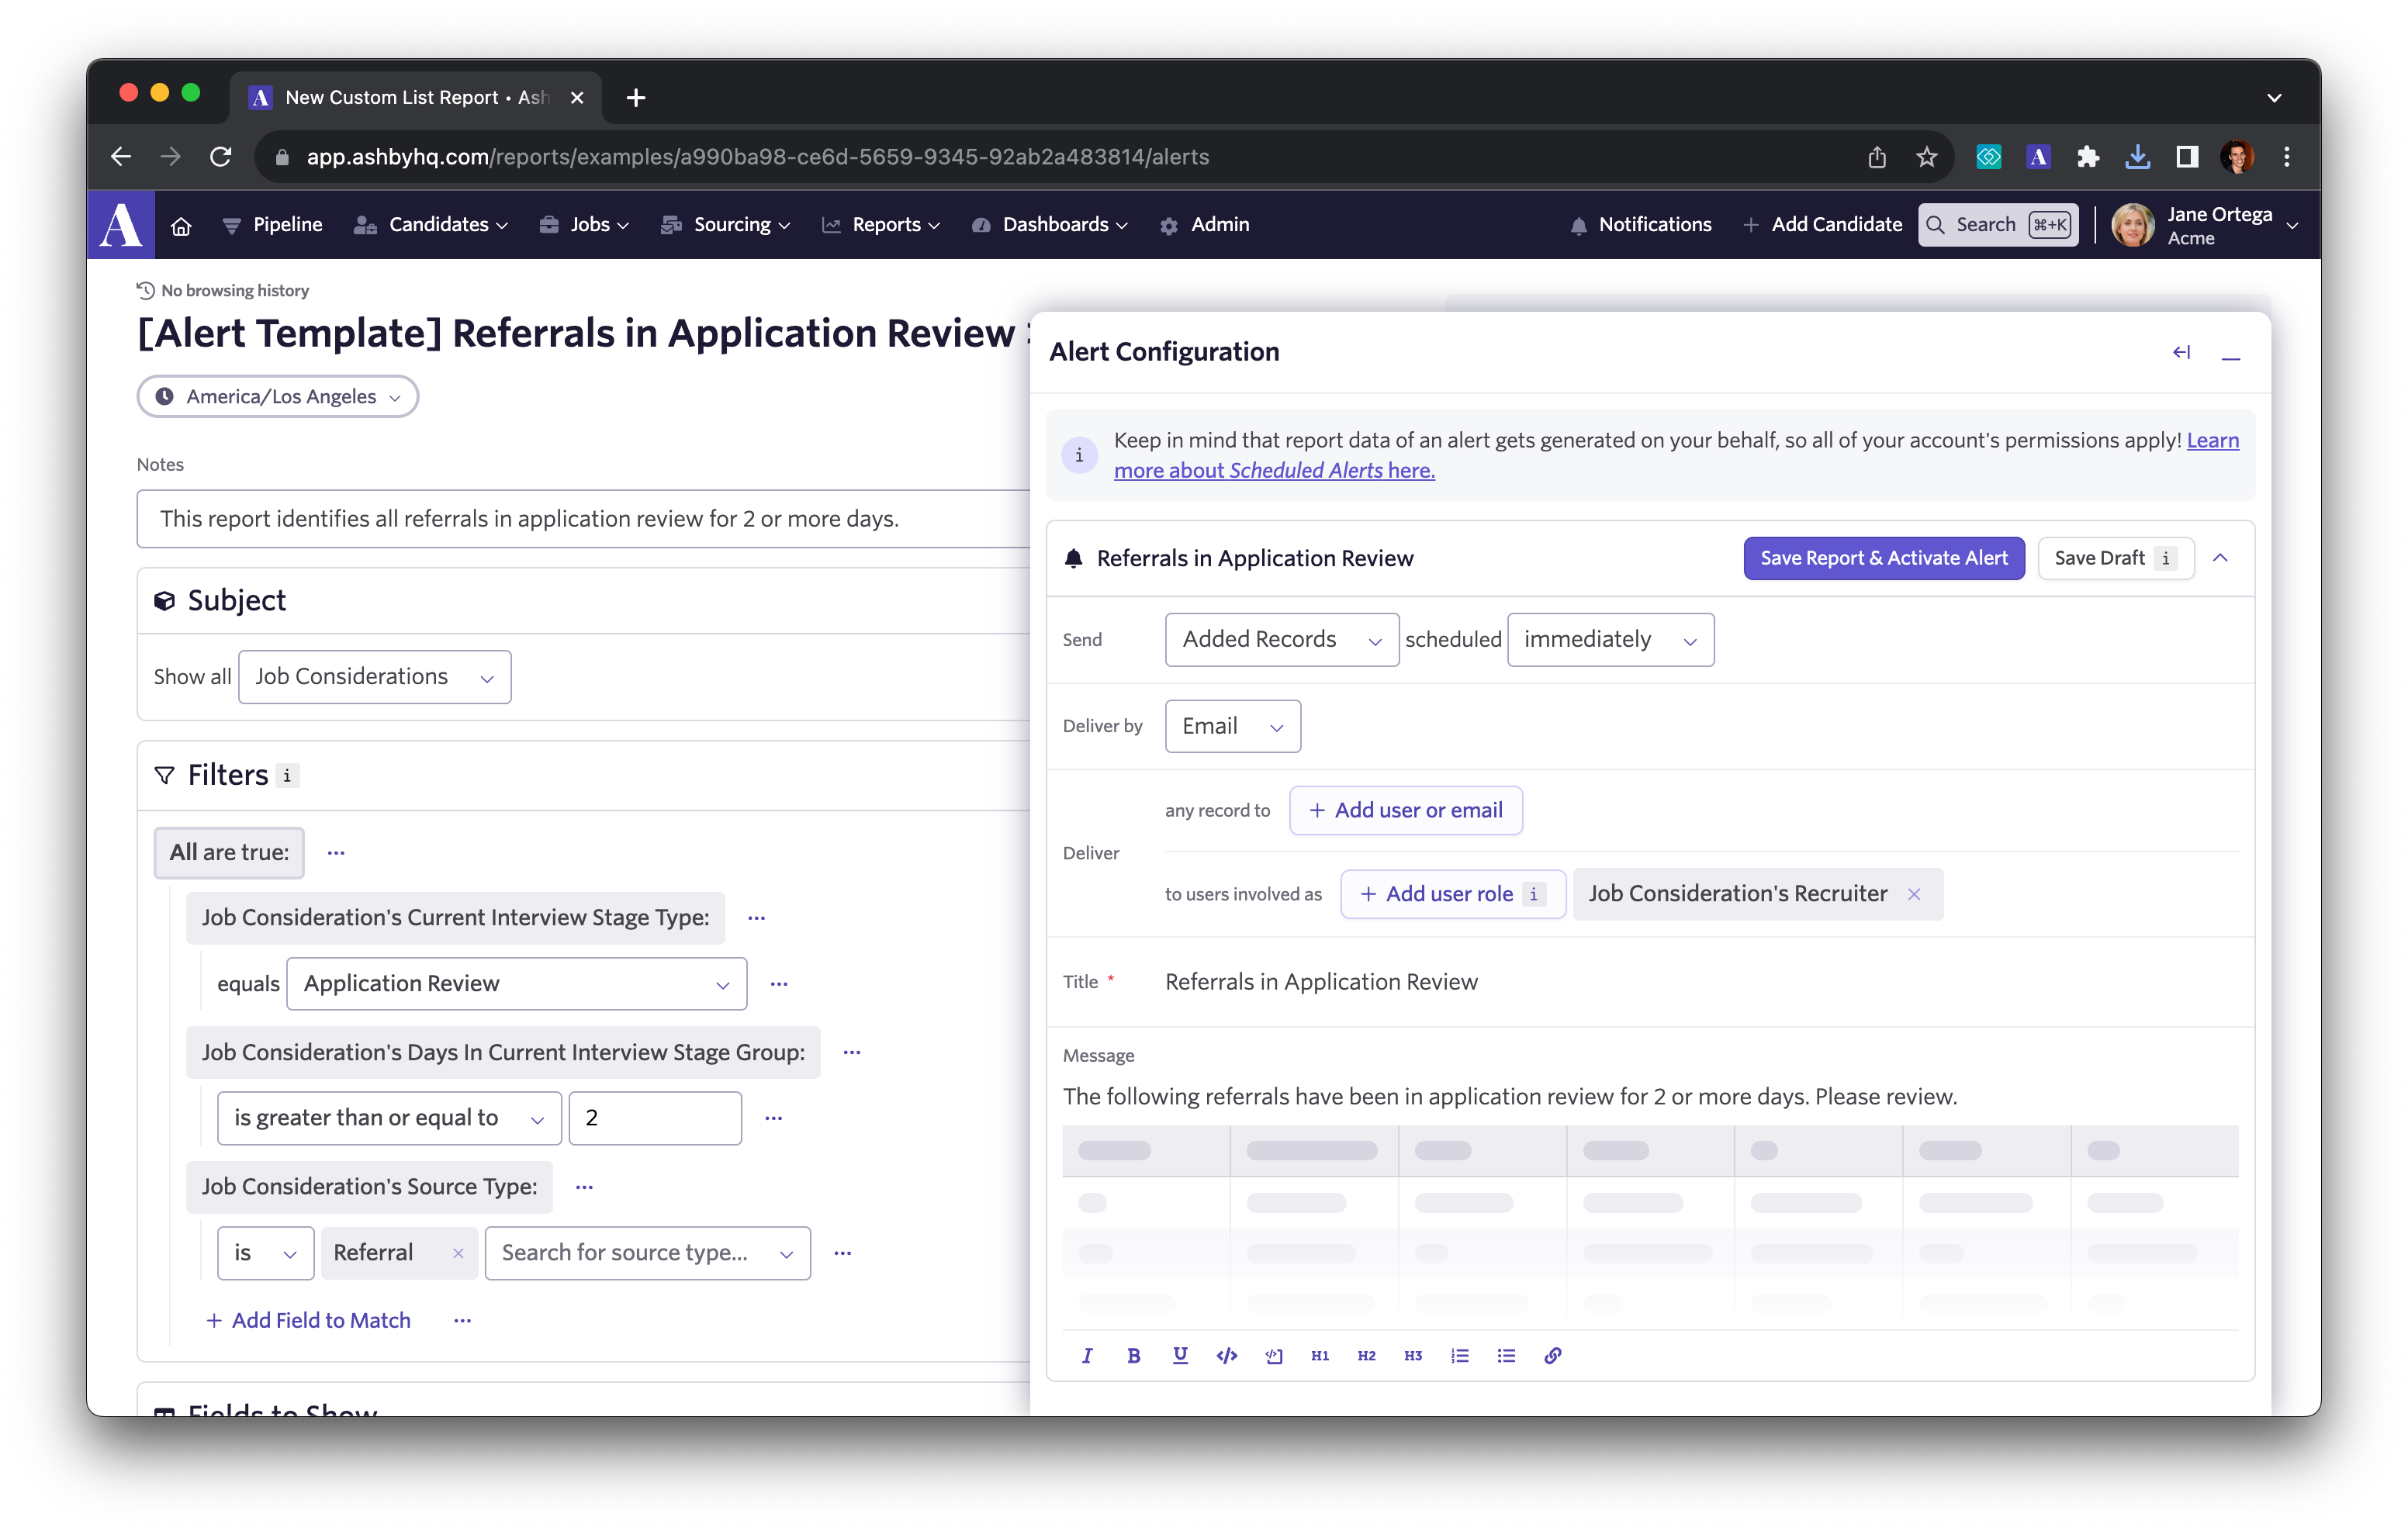The image size is (2408, 1531).
Task: Toggle bold formatting in message editor
Action: 1133,1355
